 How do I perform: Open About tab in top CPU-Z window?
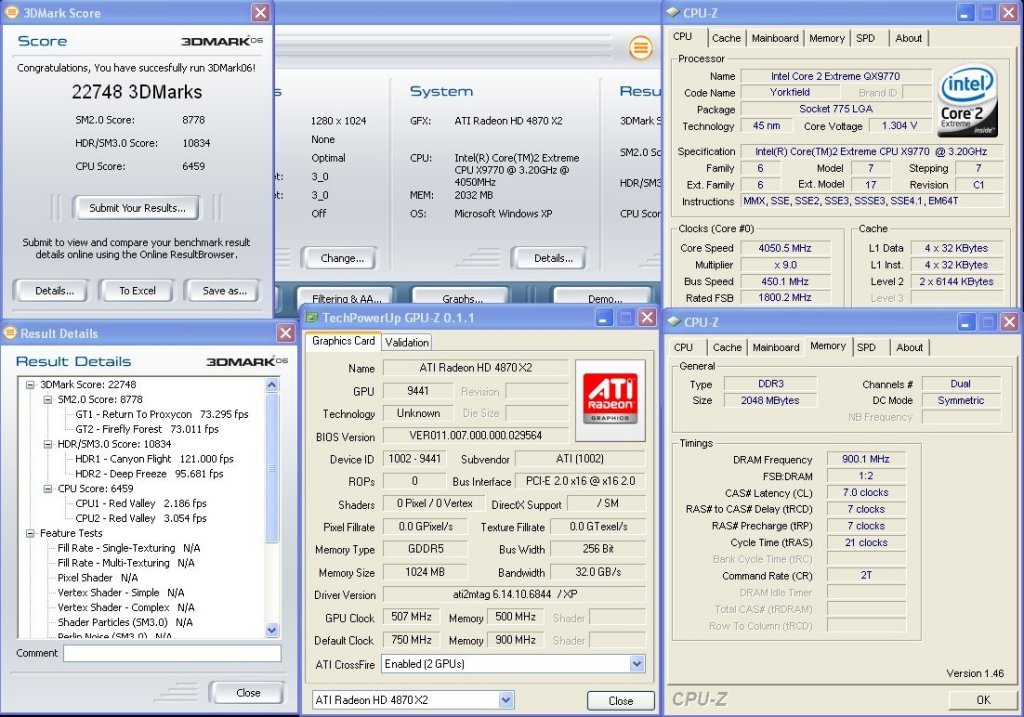[x=908, y=38]
